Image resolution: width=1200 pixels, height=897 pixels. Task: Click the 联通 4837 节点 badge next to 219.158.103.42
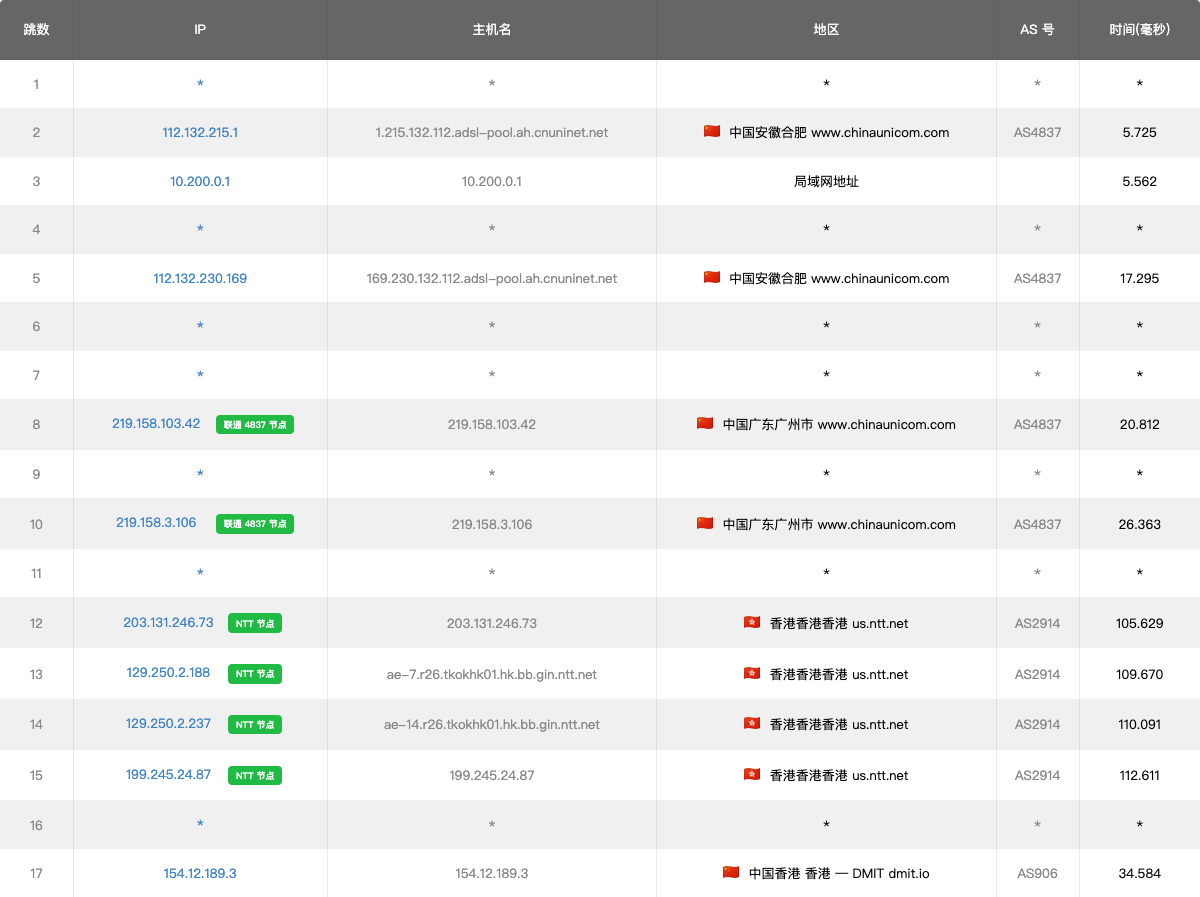(x=255, y=424)
